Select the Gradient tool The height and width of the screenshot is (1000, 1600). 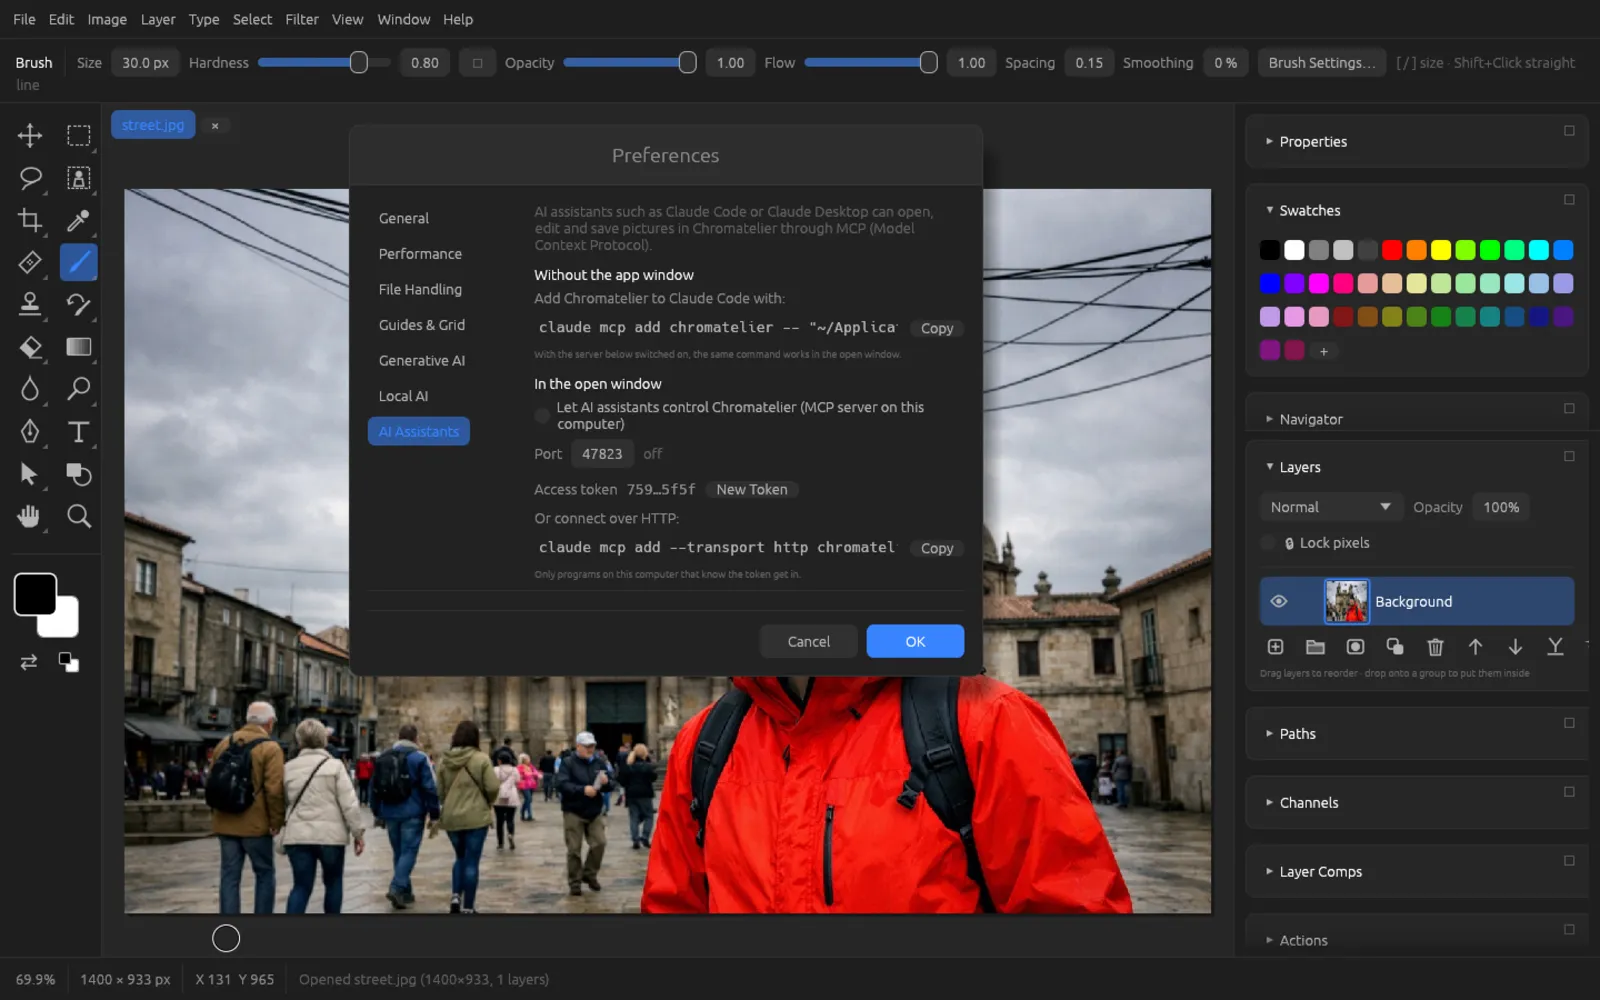tap(78, 347)
